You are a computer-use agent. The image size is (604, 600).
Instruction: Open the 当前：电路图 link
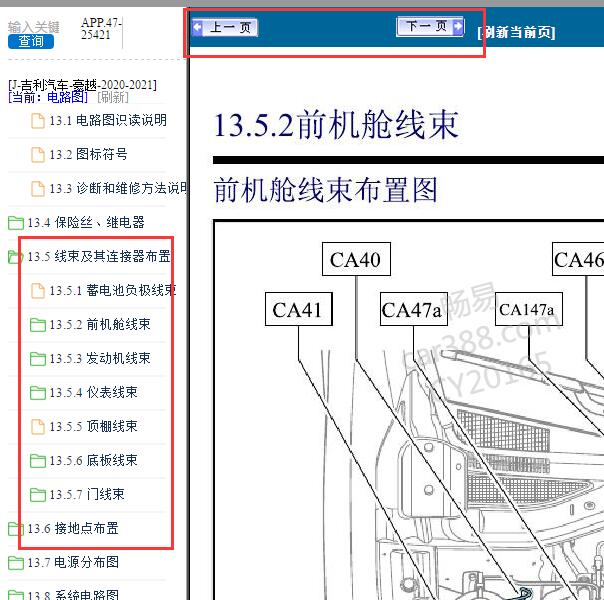click(x=48, y=97)
